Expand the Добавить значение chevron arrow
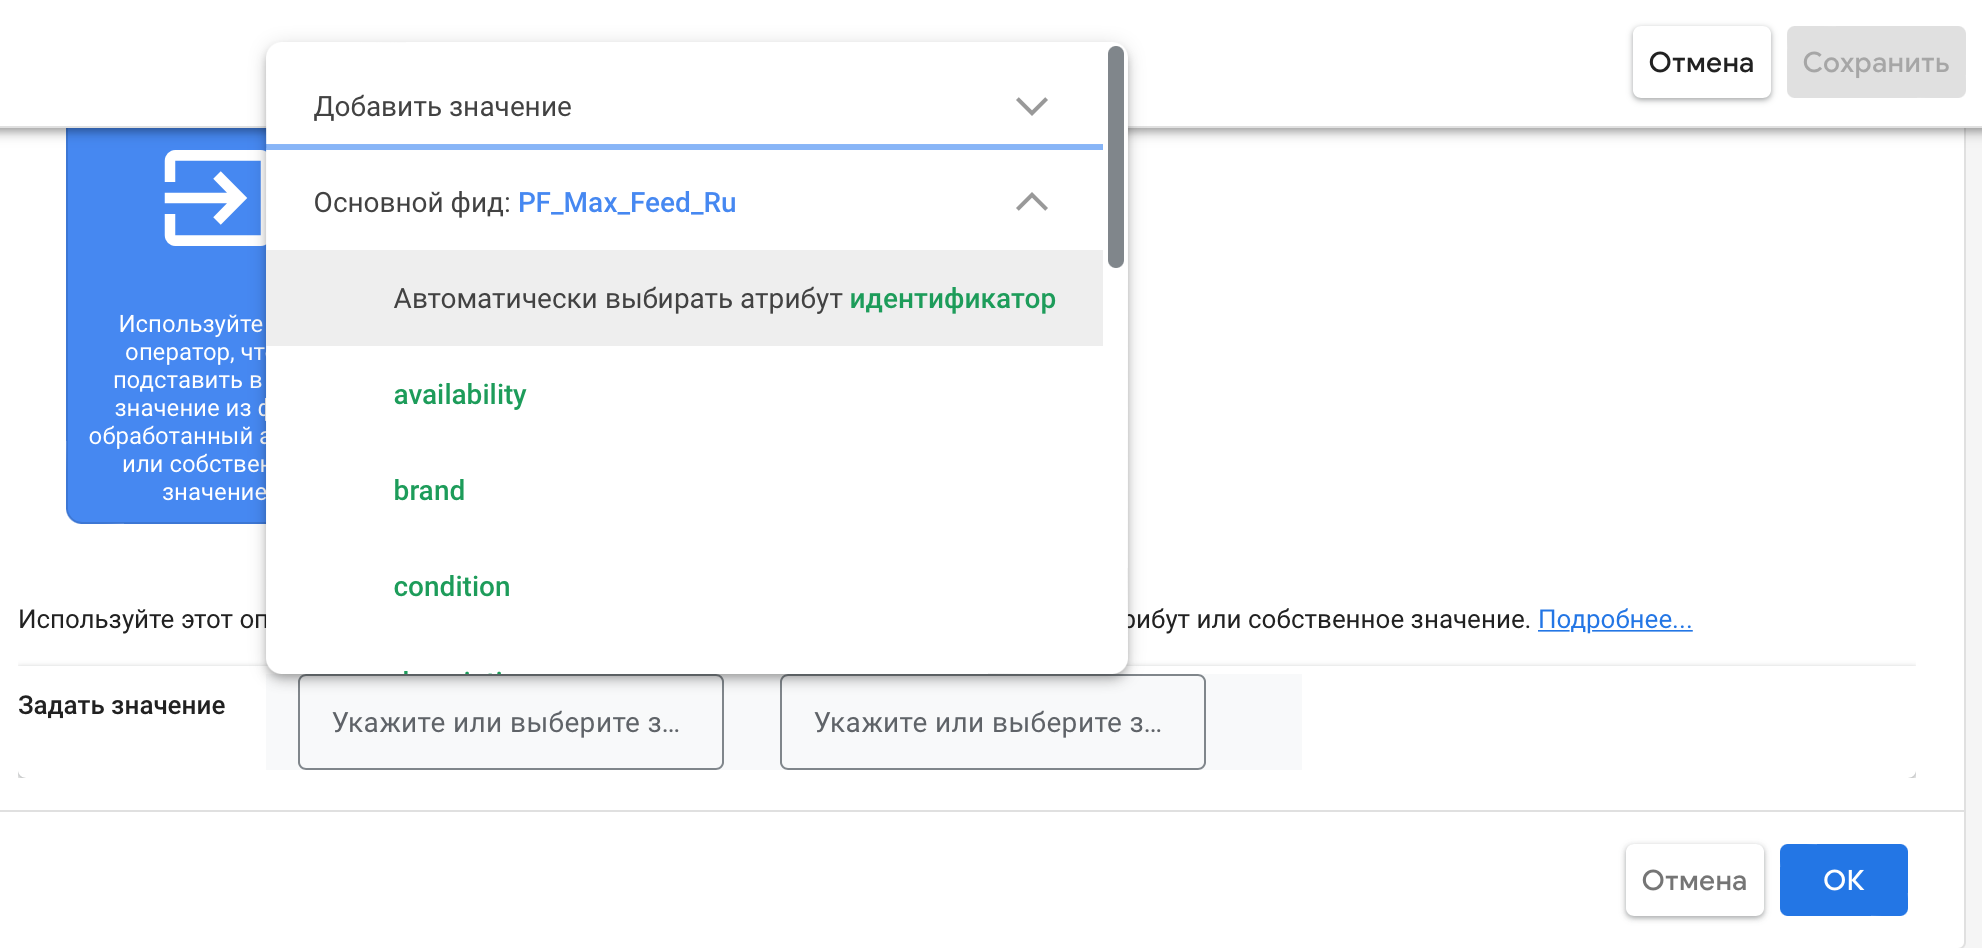This screenshot has height=948, width=1982. point(1031,106)
